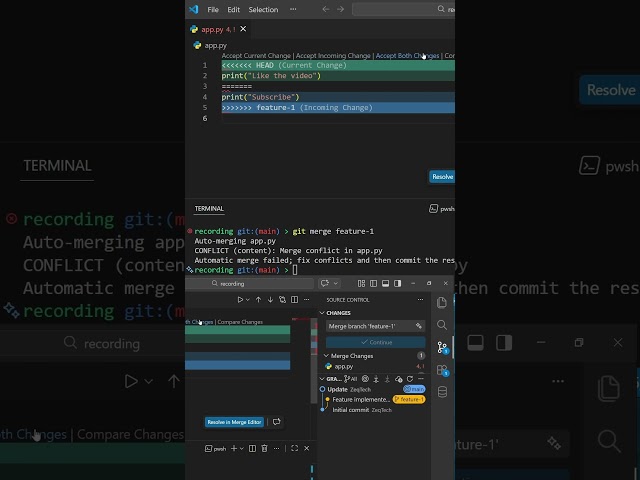Click the chat icon beside Resolve in Merge Editor
Viewport: 640px width, 480px height.
coord(277,422)
